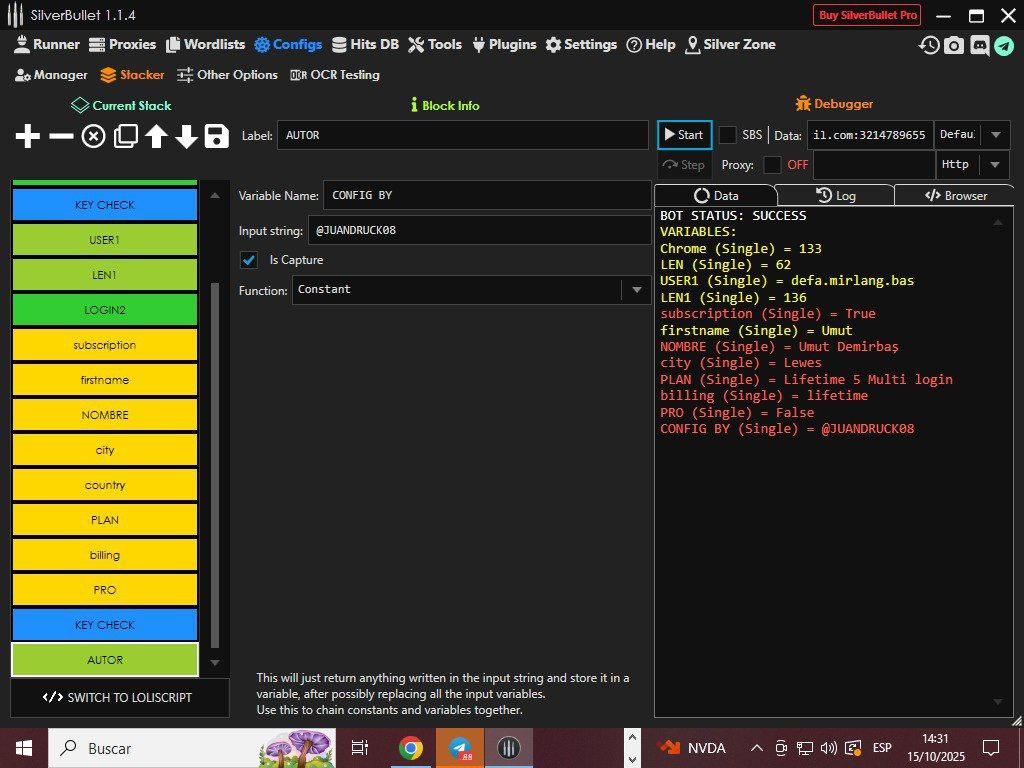Click the clone block icon

(125, 137)
